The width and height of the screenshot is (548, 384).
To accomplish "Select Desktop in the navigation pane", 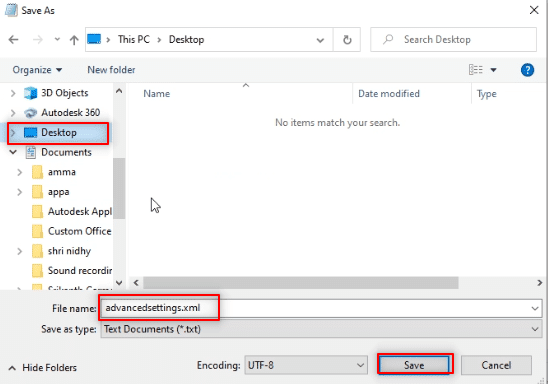I will coord(59,132).
